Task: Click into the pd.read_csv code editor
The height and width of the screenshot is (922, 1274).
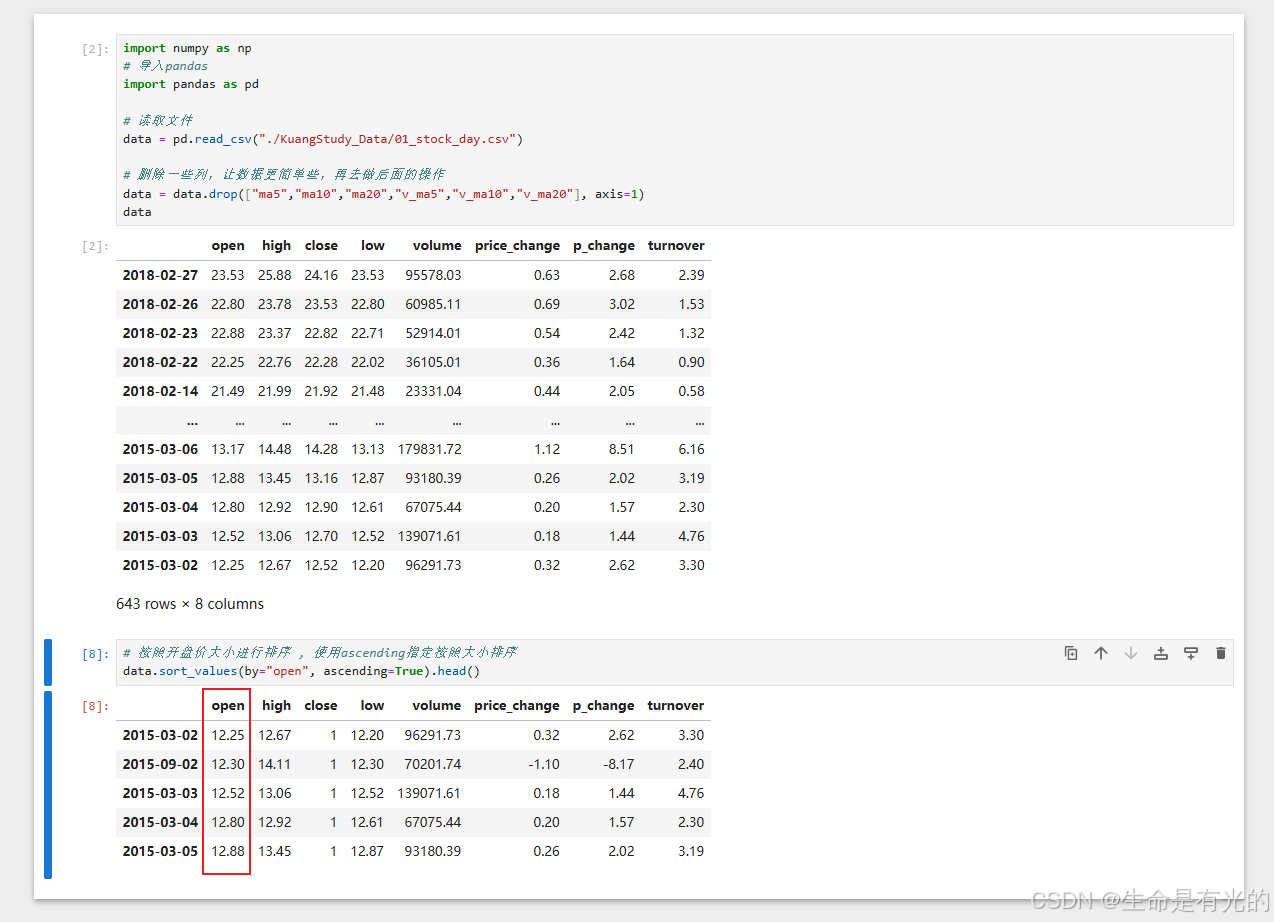Action: (x=674, y=130)
